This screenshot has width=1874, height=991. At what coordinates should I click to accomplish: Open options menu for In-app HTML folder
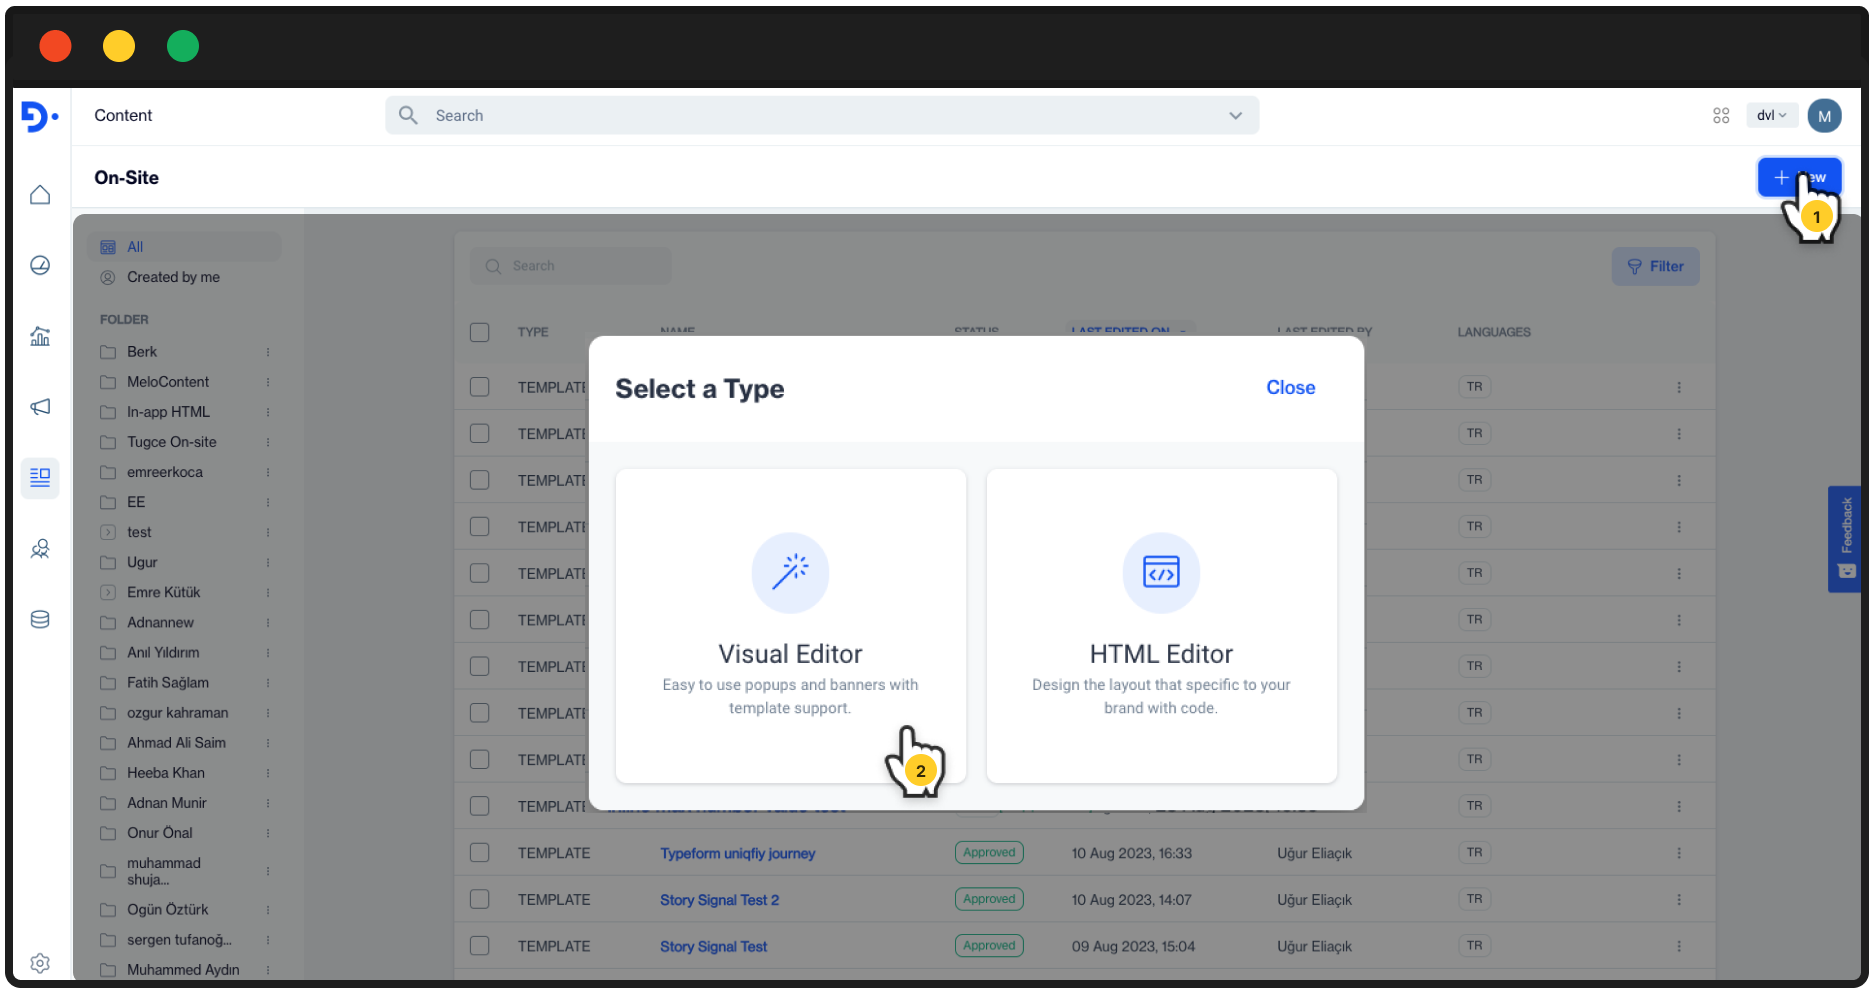[x=268, y=412]
